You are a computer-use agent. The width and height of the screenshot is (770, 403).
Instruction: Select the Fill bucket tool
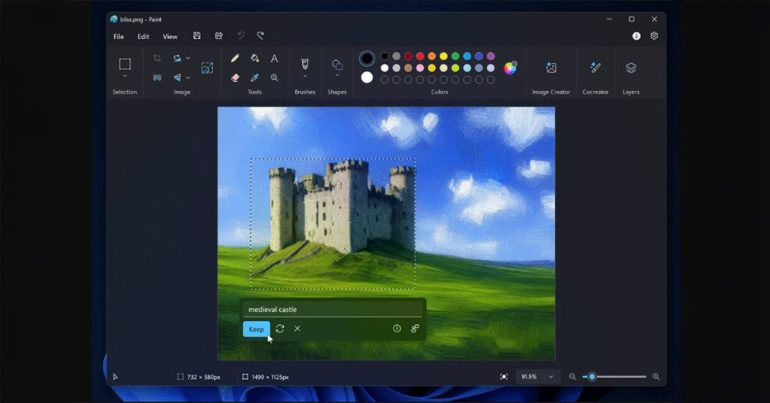(x=254, y=58)
